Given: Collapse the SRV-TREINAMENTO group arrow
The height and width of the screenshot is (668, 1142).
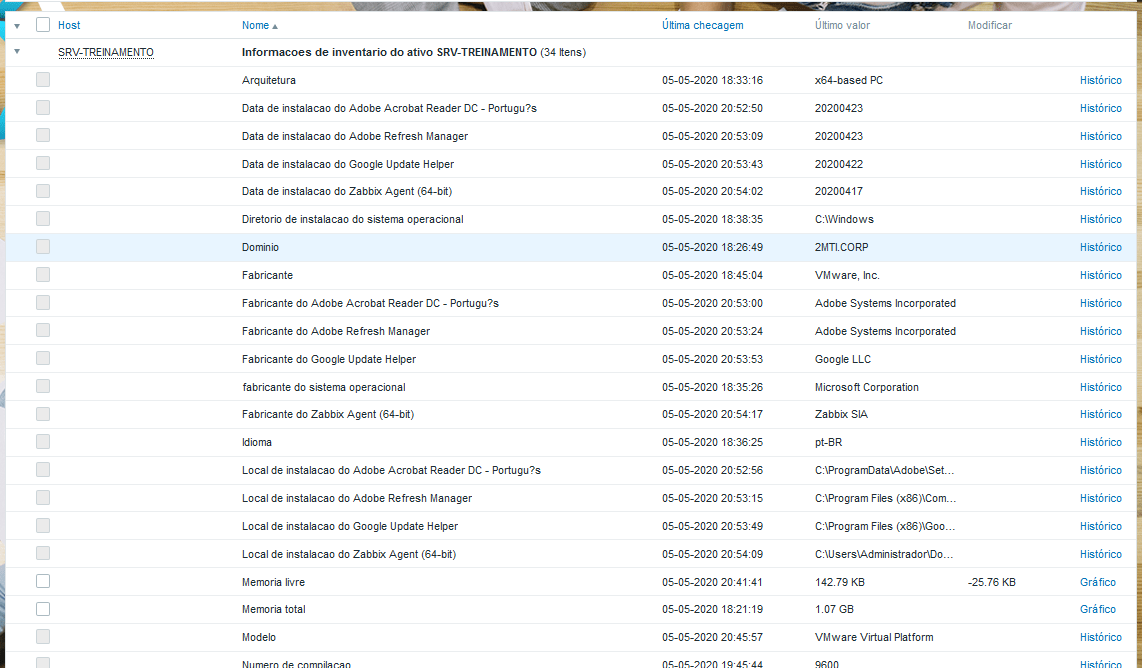Looking at the screenshot, I should [17, 52].
